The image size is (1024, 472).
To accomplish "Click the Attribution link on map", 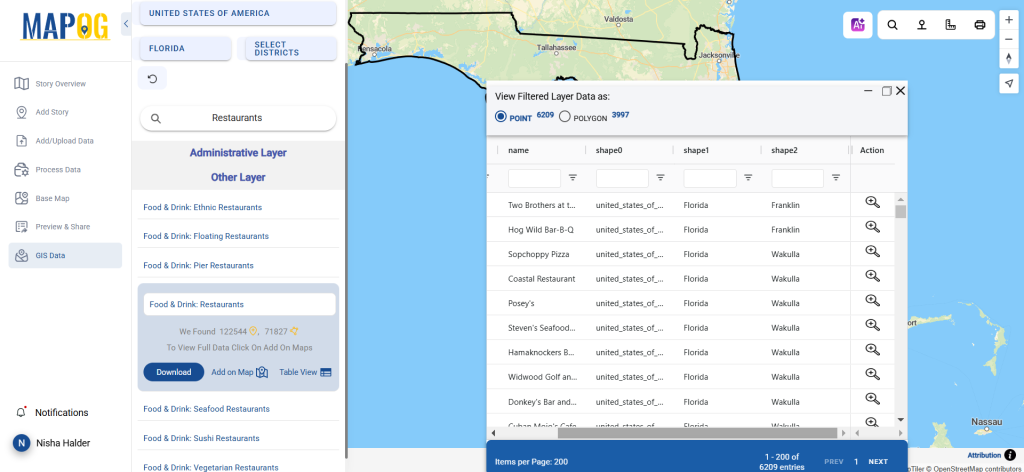I will [x=984, y=455].
